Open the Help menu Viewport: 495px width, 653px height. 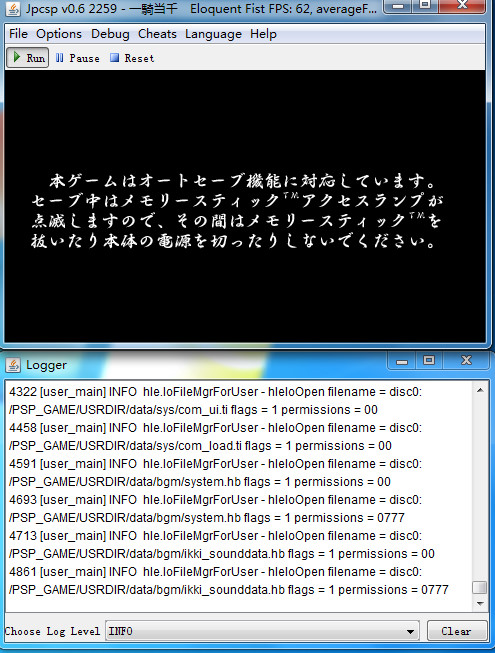(263, 34)
